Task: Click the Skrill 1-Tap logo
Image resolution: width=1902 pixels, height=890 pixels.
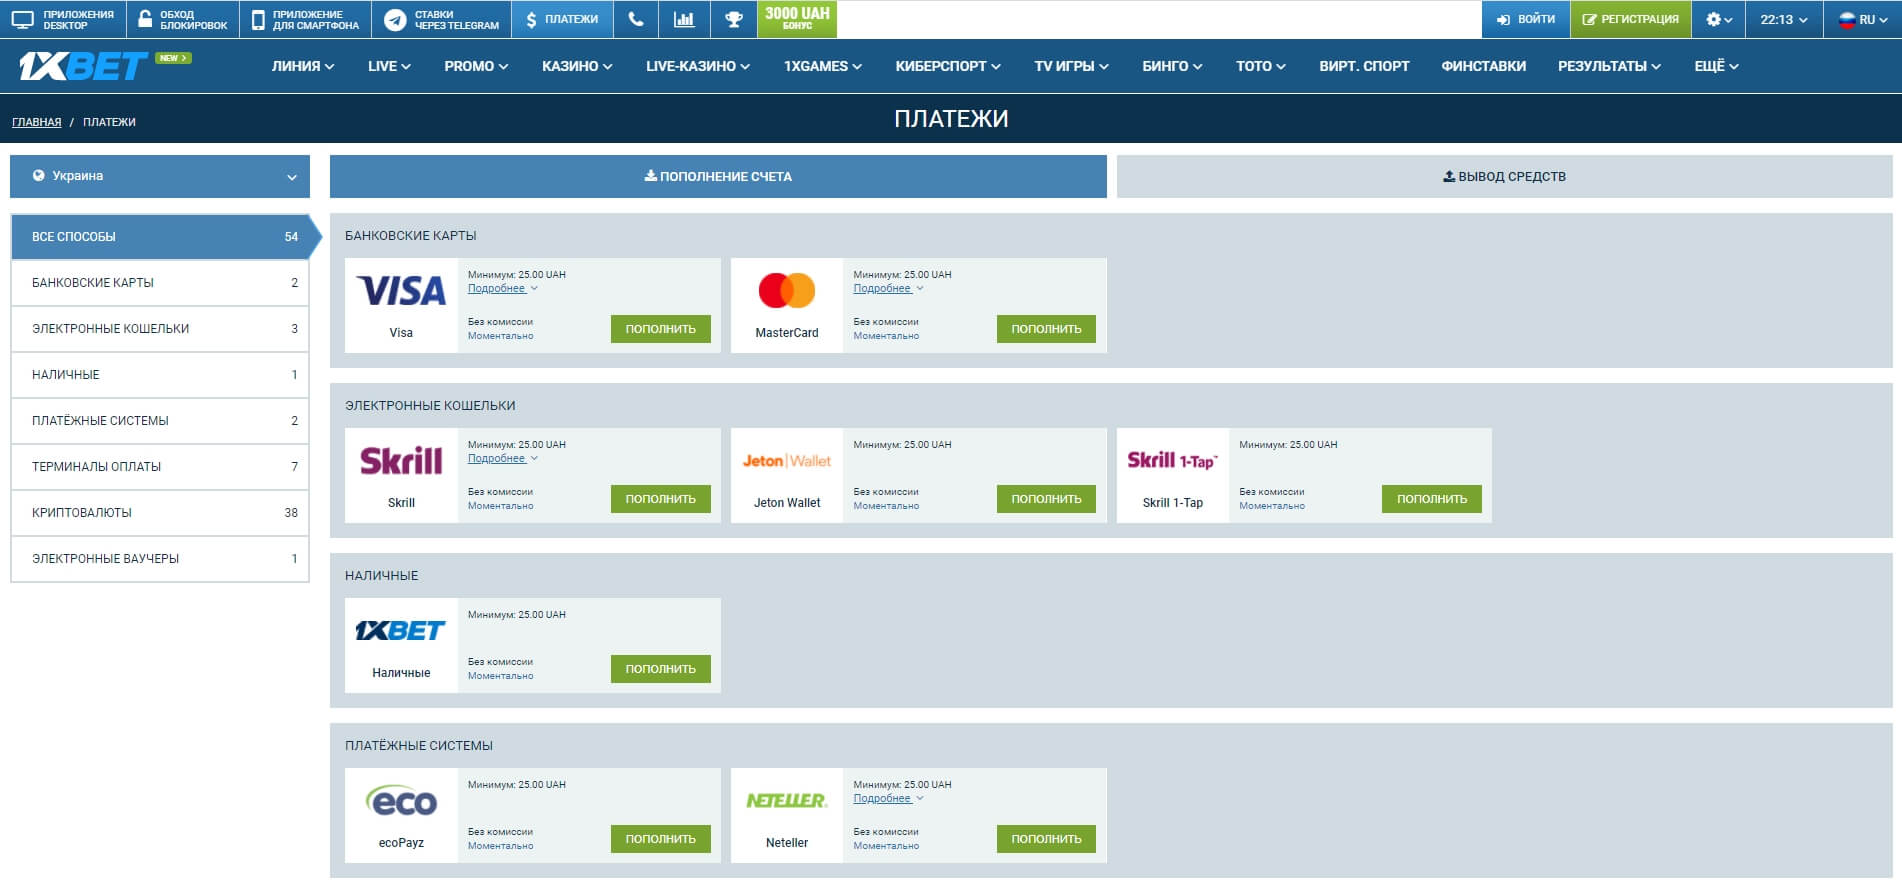Action: coord(1172,461)
